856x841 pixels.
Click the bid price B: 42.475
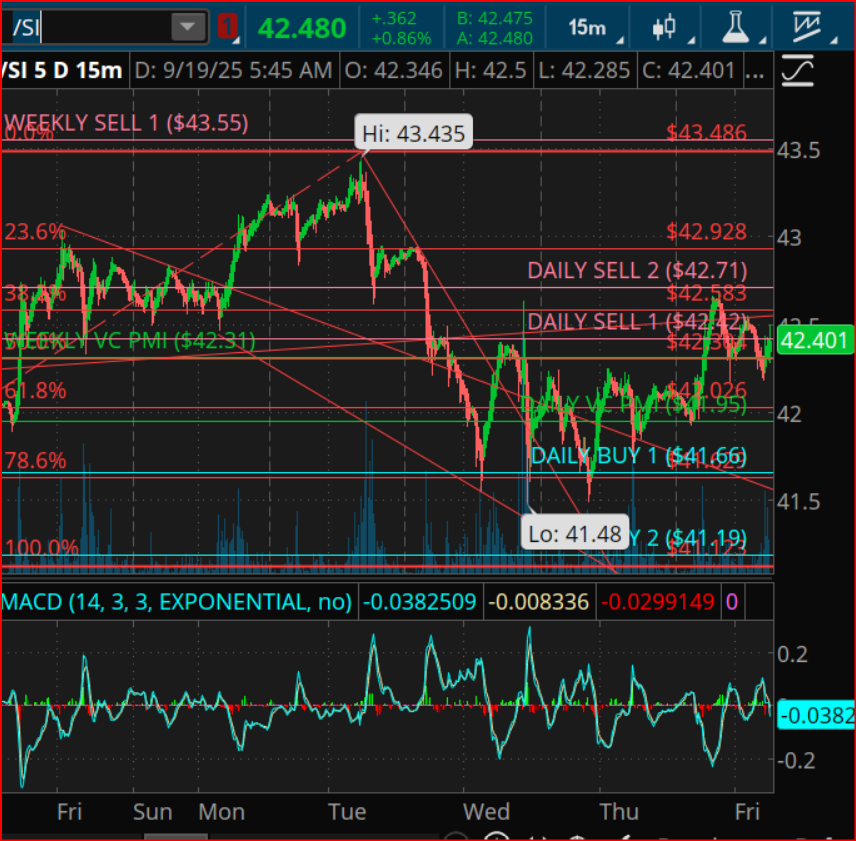pos(495,19)
